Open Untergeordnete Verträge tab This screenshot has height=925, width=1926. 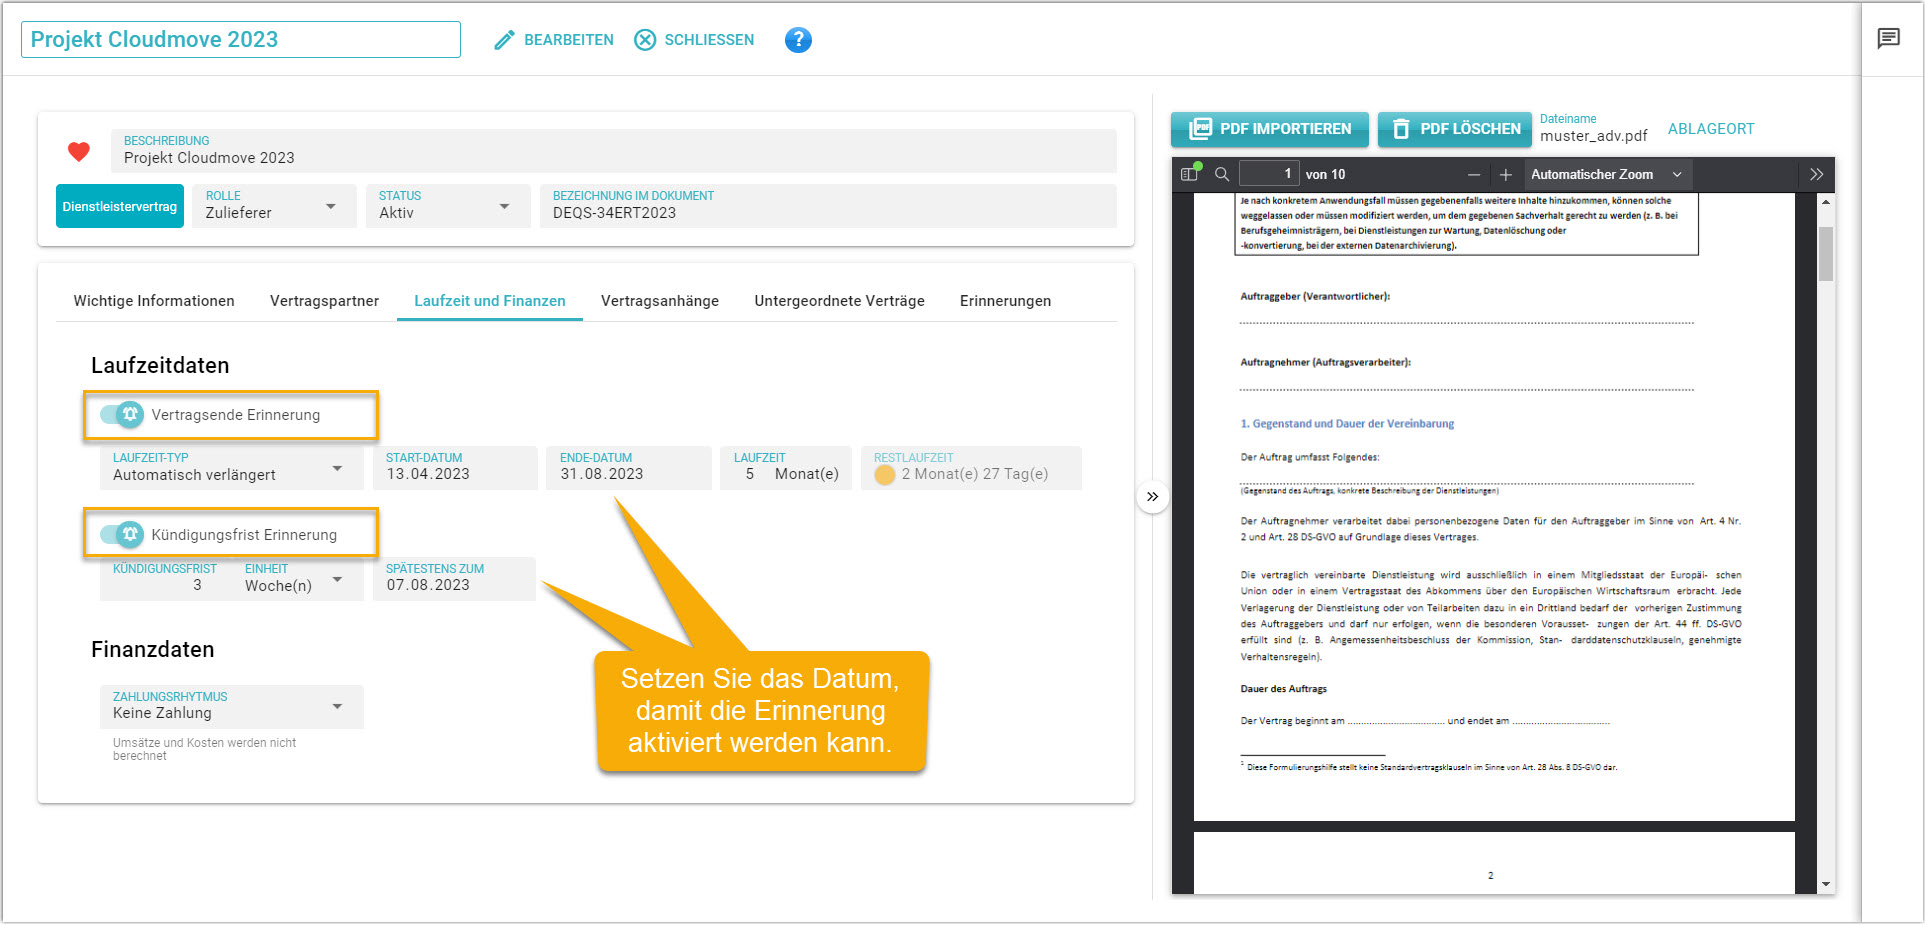coord(839,301)
